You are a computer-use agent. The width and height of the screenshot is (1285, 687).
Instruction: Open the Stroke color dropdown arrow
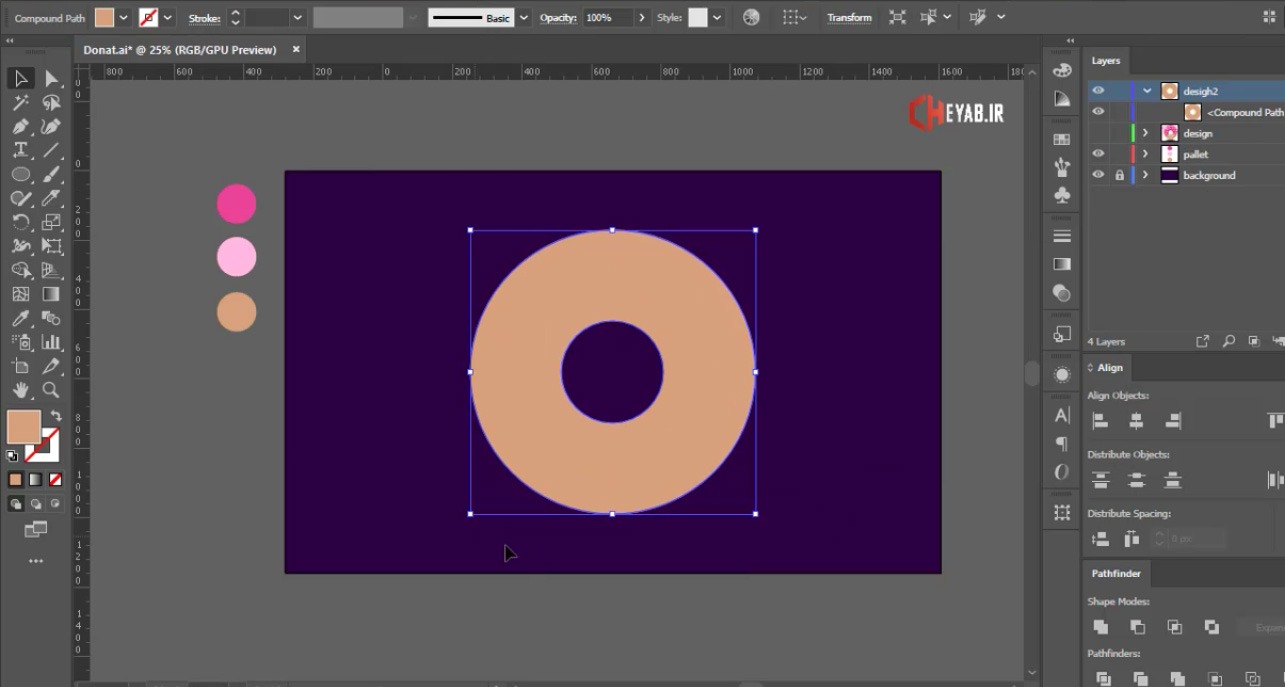pyautogui.click(x=167, y=18)
